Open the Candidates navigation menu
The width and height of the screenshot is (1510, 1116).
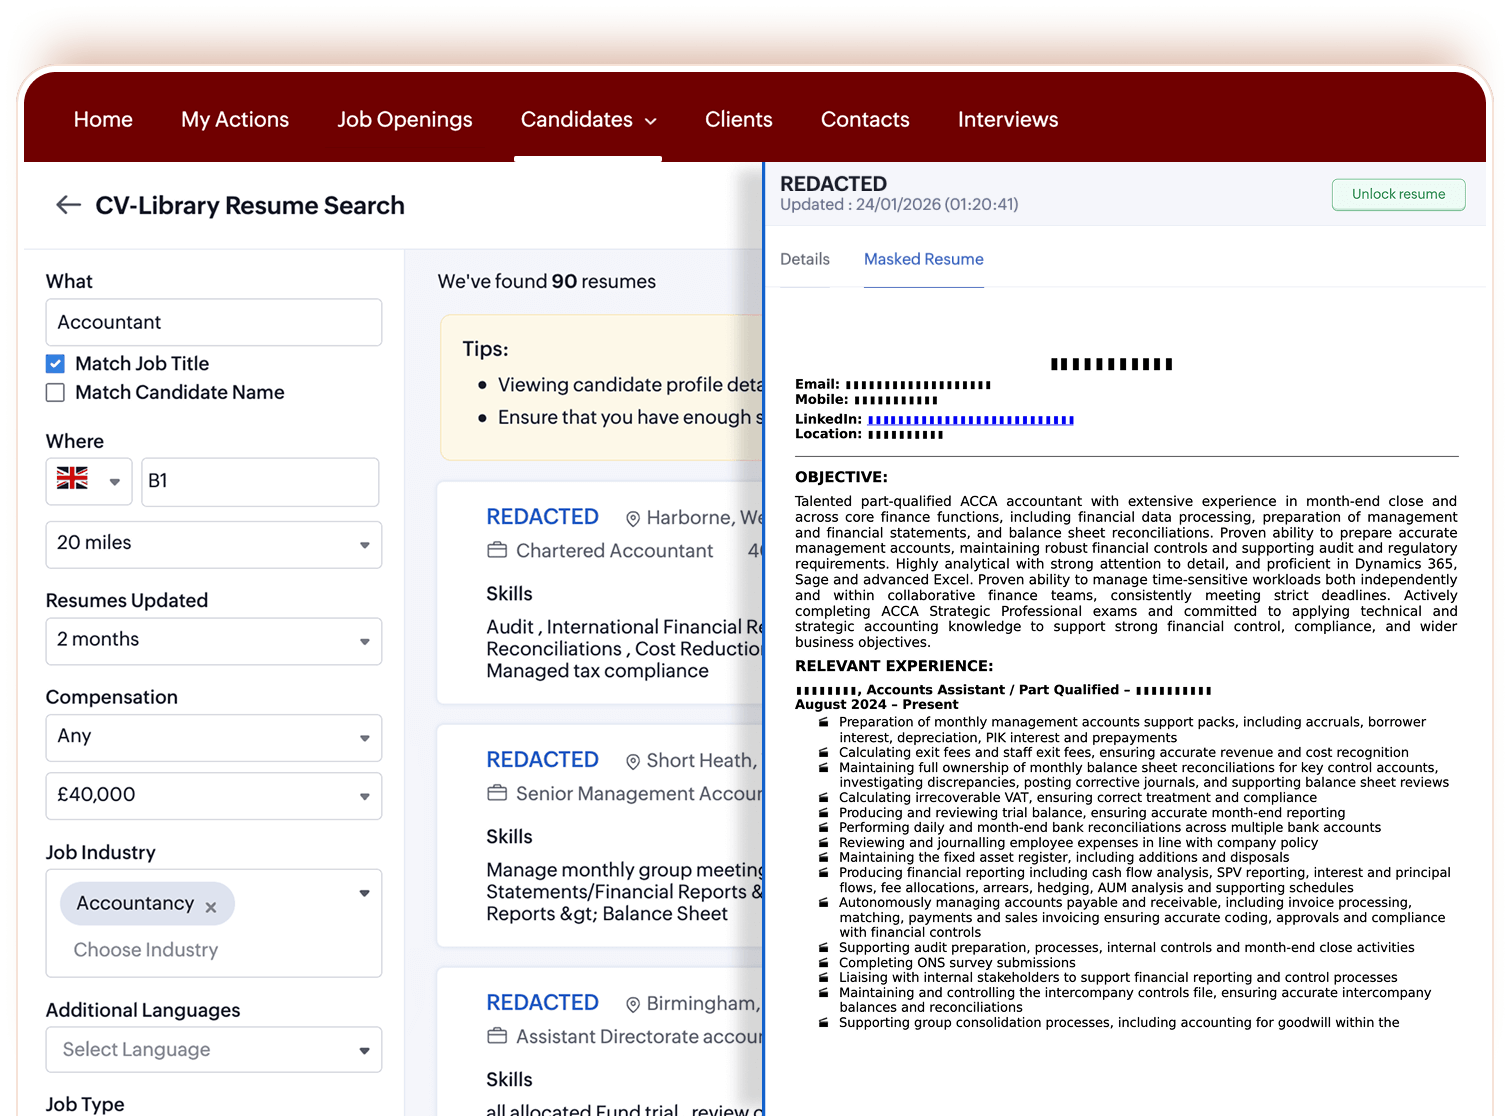tap(588, 119)
